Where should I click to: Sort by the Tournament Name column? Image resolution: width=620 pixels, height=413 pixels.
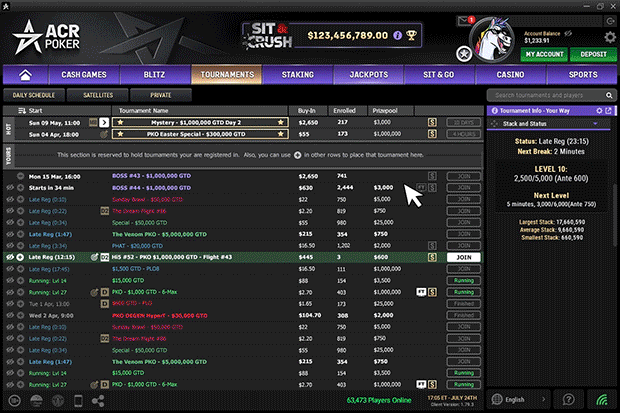[200, 111]
